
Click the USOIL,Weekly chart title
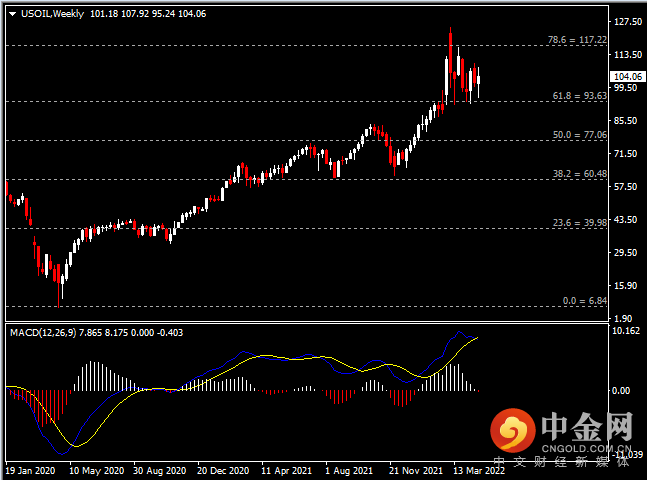[x=52, y=14]
